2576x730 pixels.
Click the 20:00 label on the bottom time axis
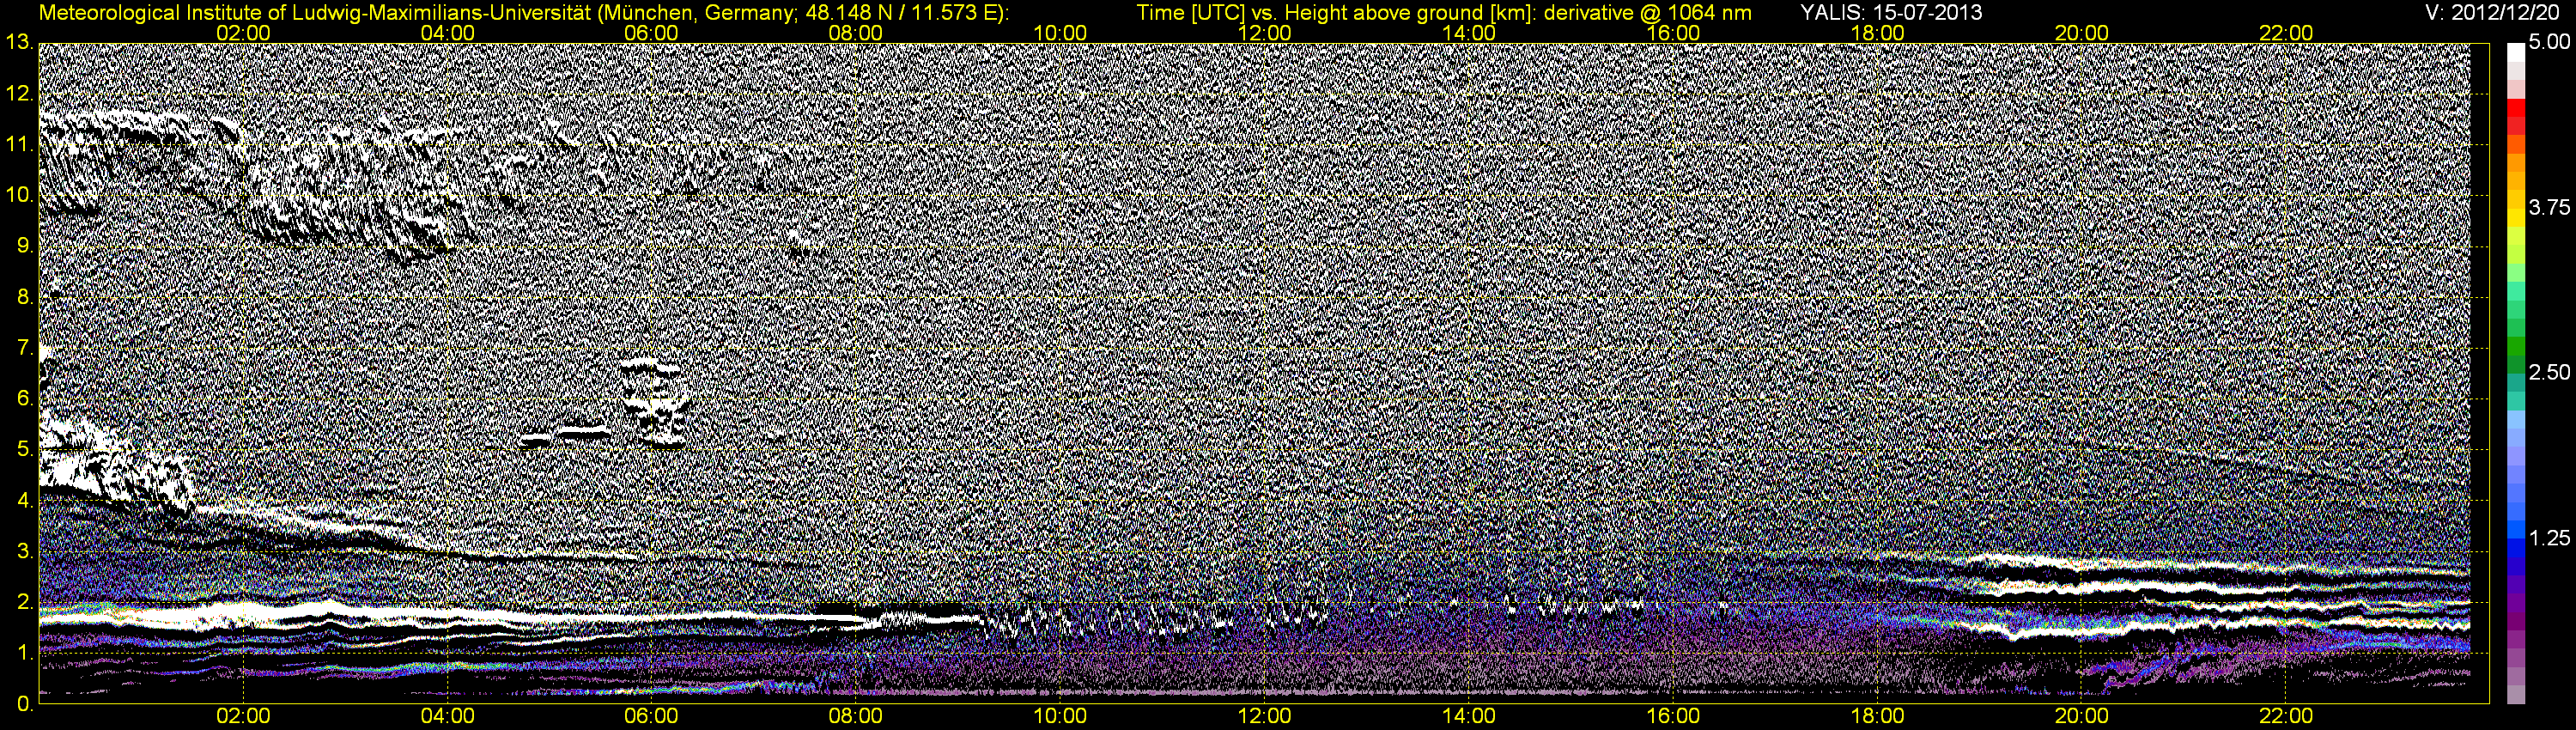[2082, 717]
